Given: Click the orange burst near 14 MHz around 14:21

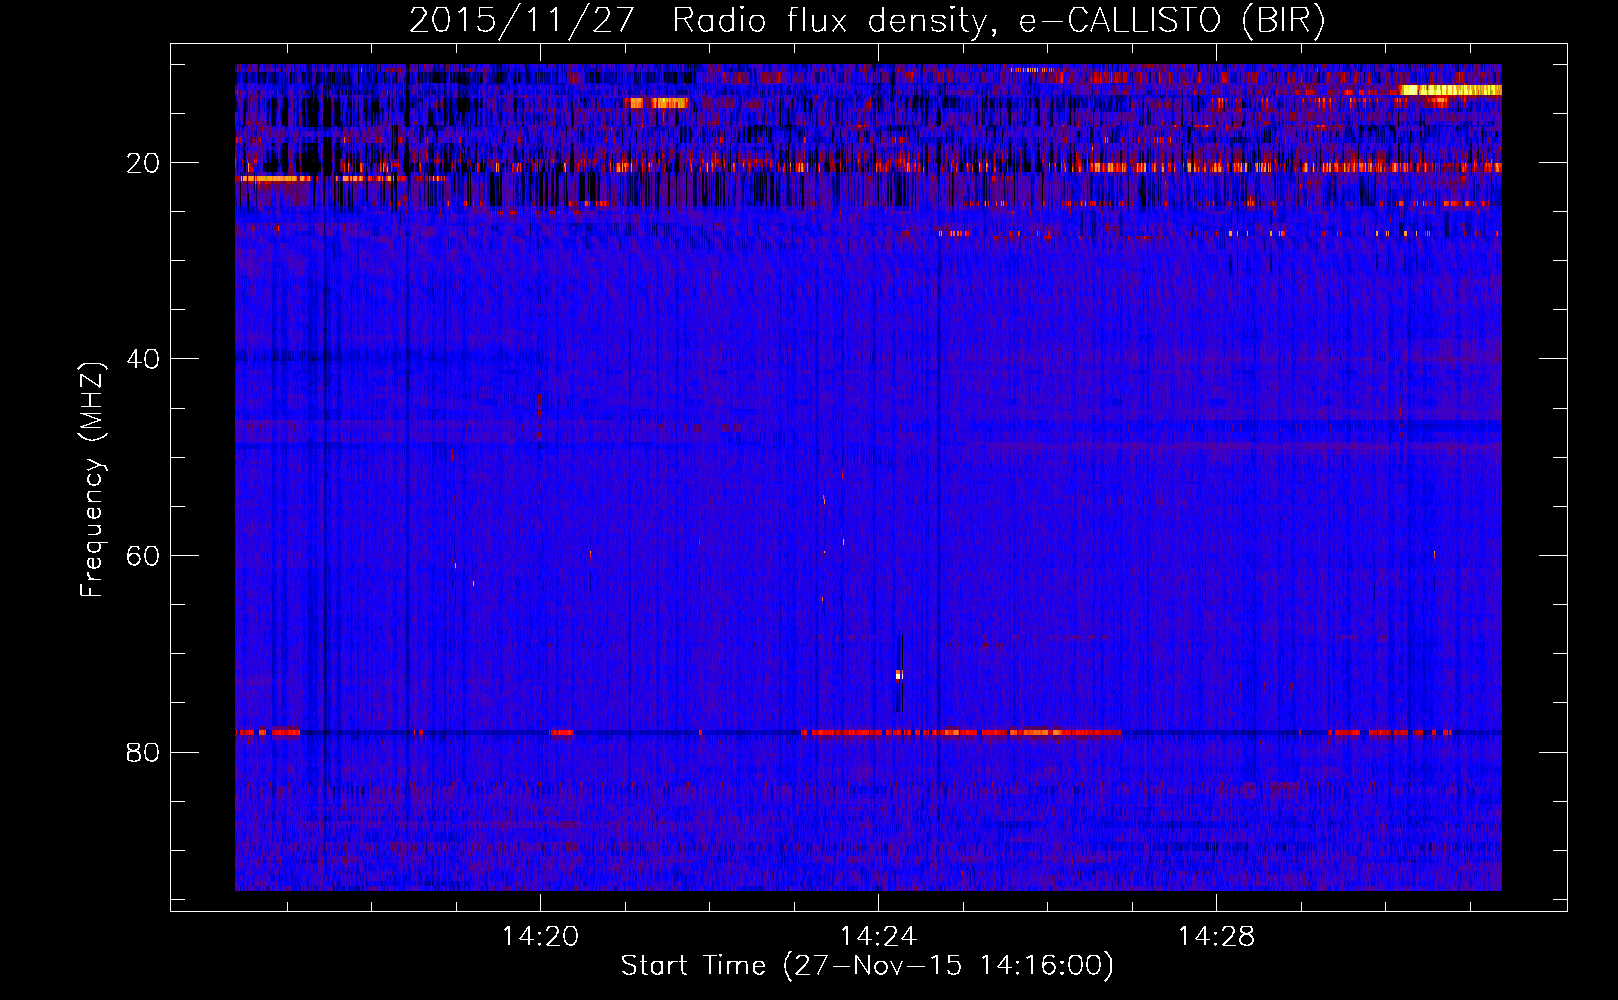Looking at the screenshot, I should 657,102.
